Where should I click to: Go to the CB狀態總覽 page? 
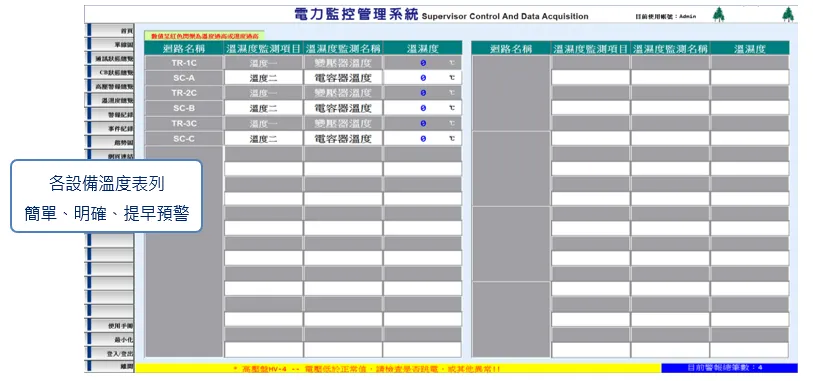click(110, 73)
